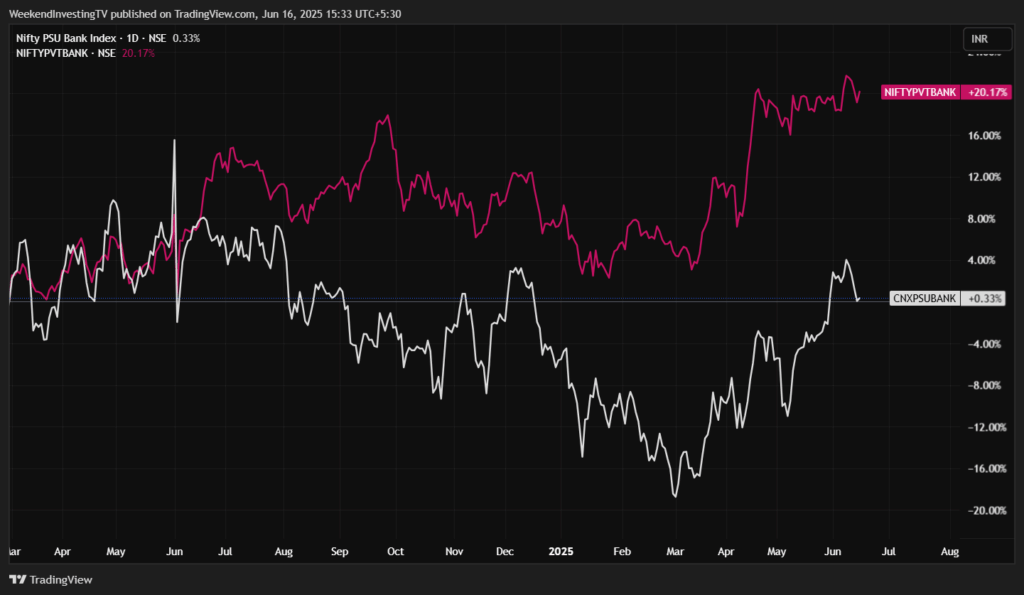This screenshot has height=595, width=1024.
Task: Click the +20.17% value tag
Action: click(987, 92)
